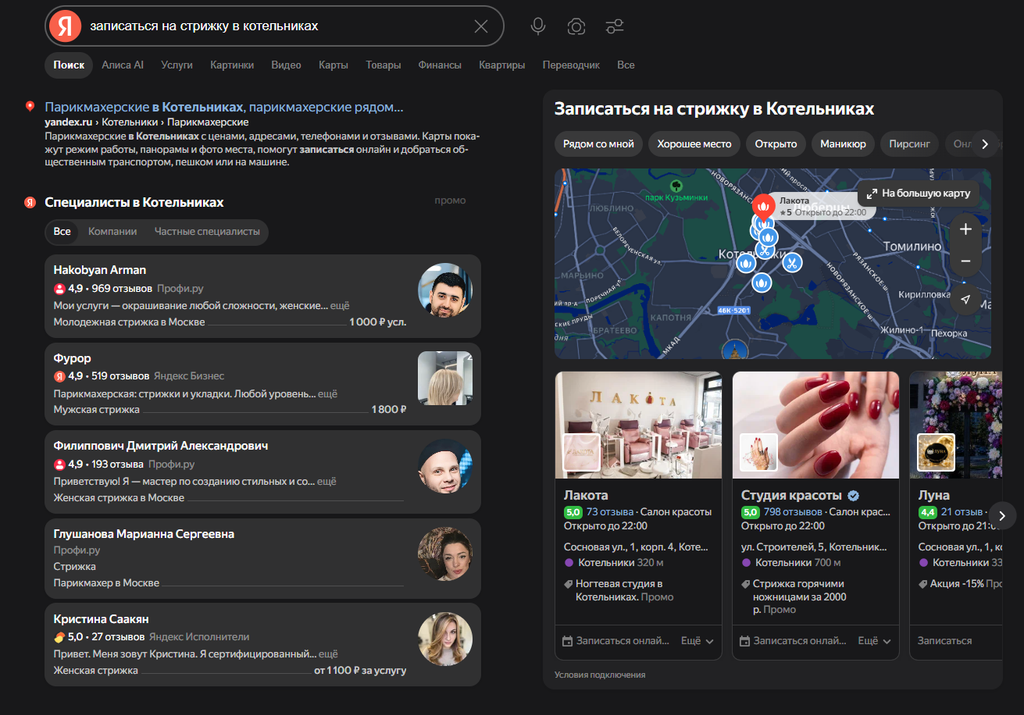Open the Карты tab
Screen dimensions: 1024x715
(x=333, y=65)
